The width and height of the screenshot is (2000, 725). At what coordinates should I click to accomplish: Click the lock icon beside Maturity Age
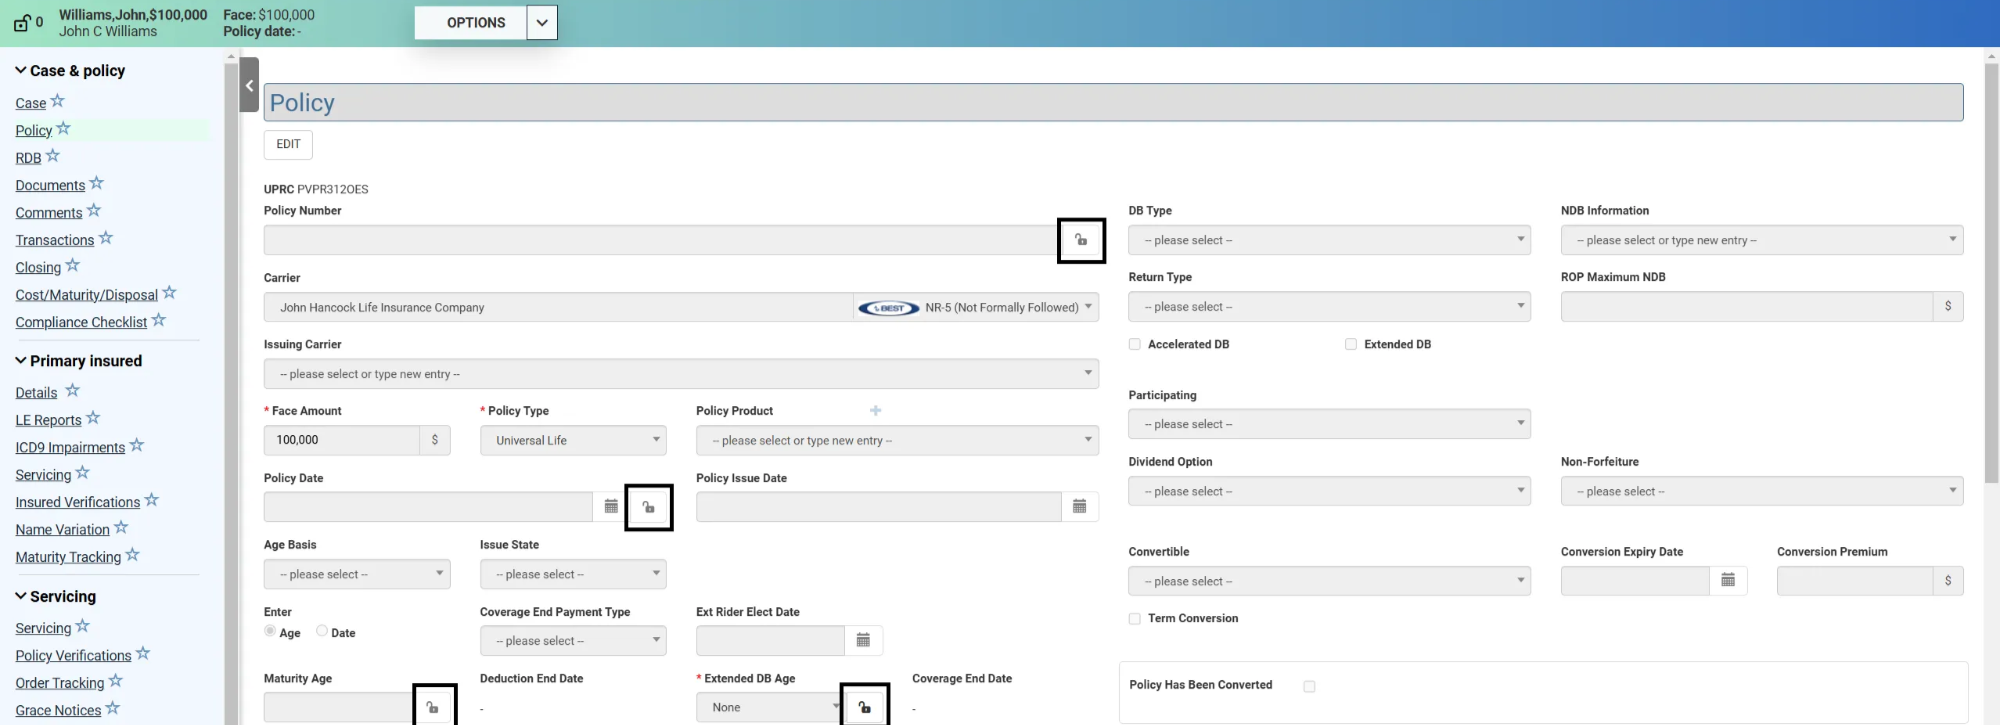[x=433, y=707]
